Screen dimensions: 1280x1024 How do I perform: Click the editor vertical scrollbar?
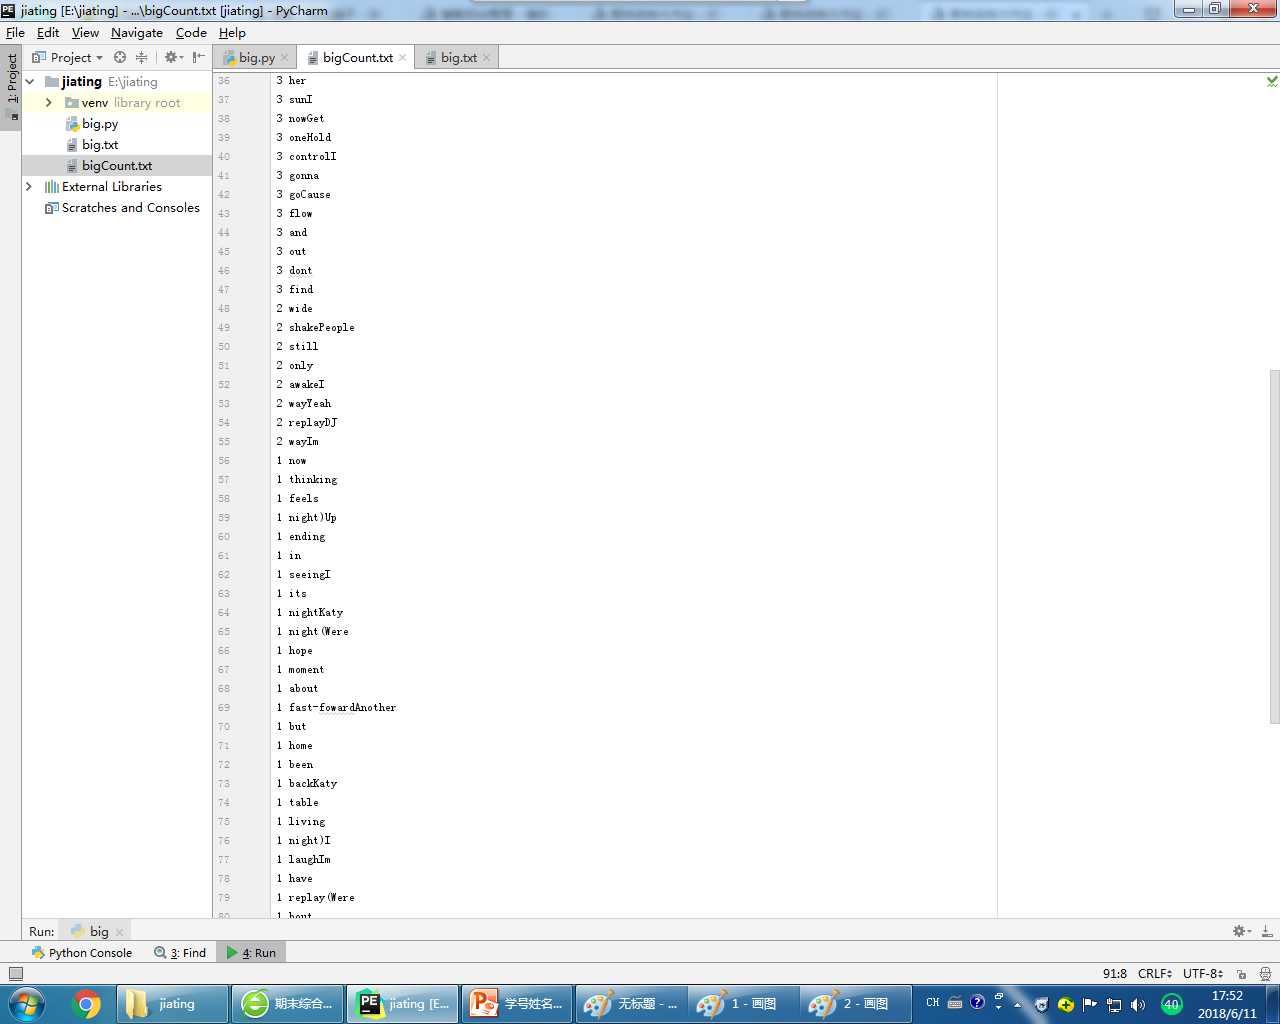(x=1274, y=546)
